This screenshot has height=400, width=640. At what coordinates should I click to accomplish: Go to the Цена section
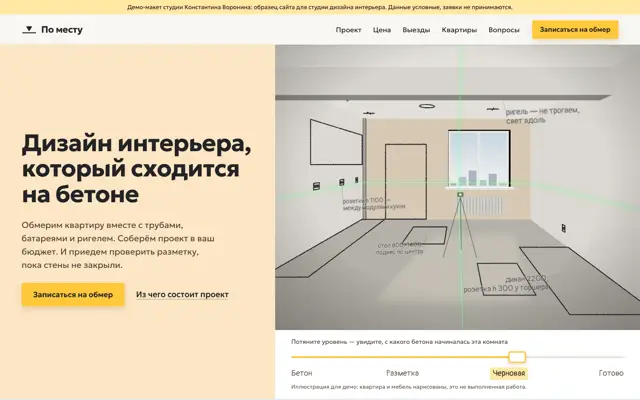point(382,30)
